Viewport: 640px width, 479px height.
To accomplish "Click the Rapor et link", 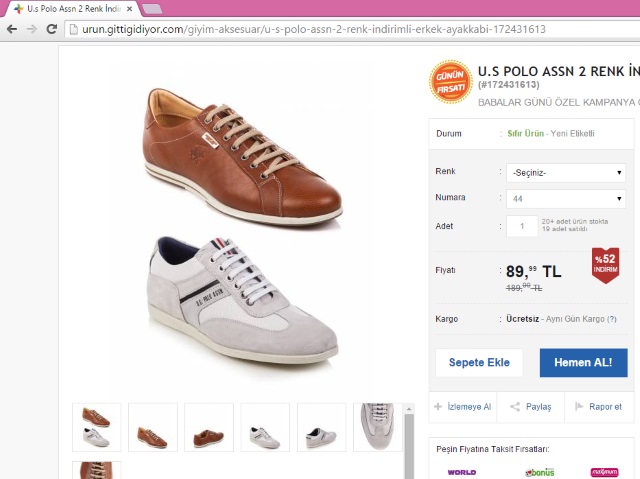I will (605, 406).
